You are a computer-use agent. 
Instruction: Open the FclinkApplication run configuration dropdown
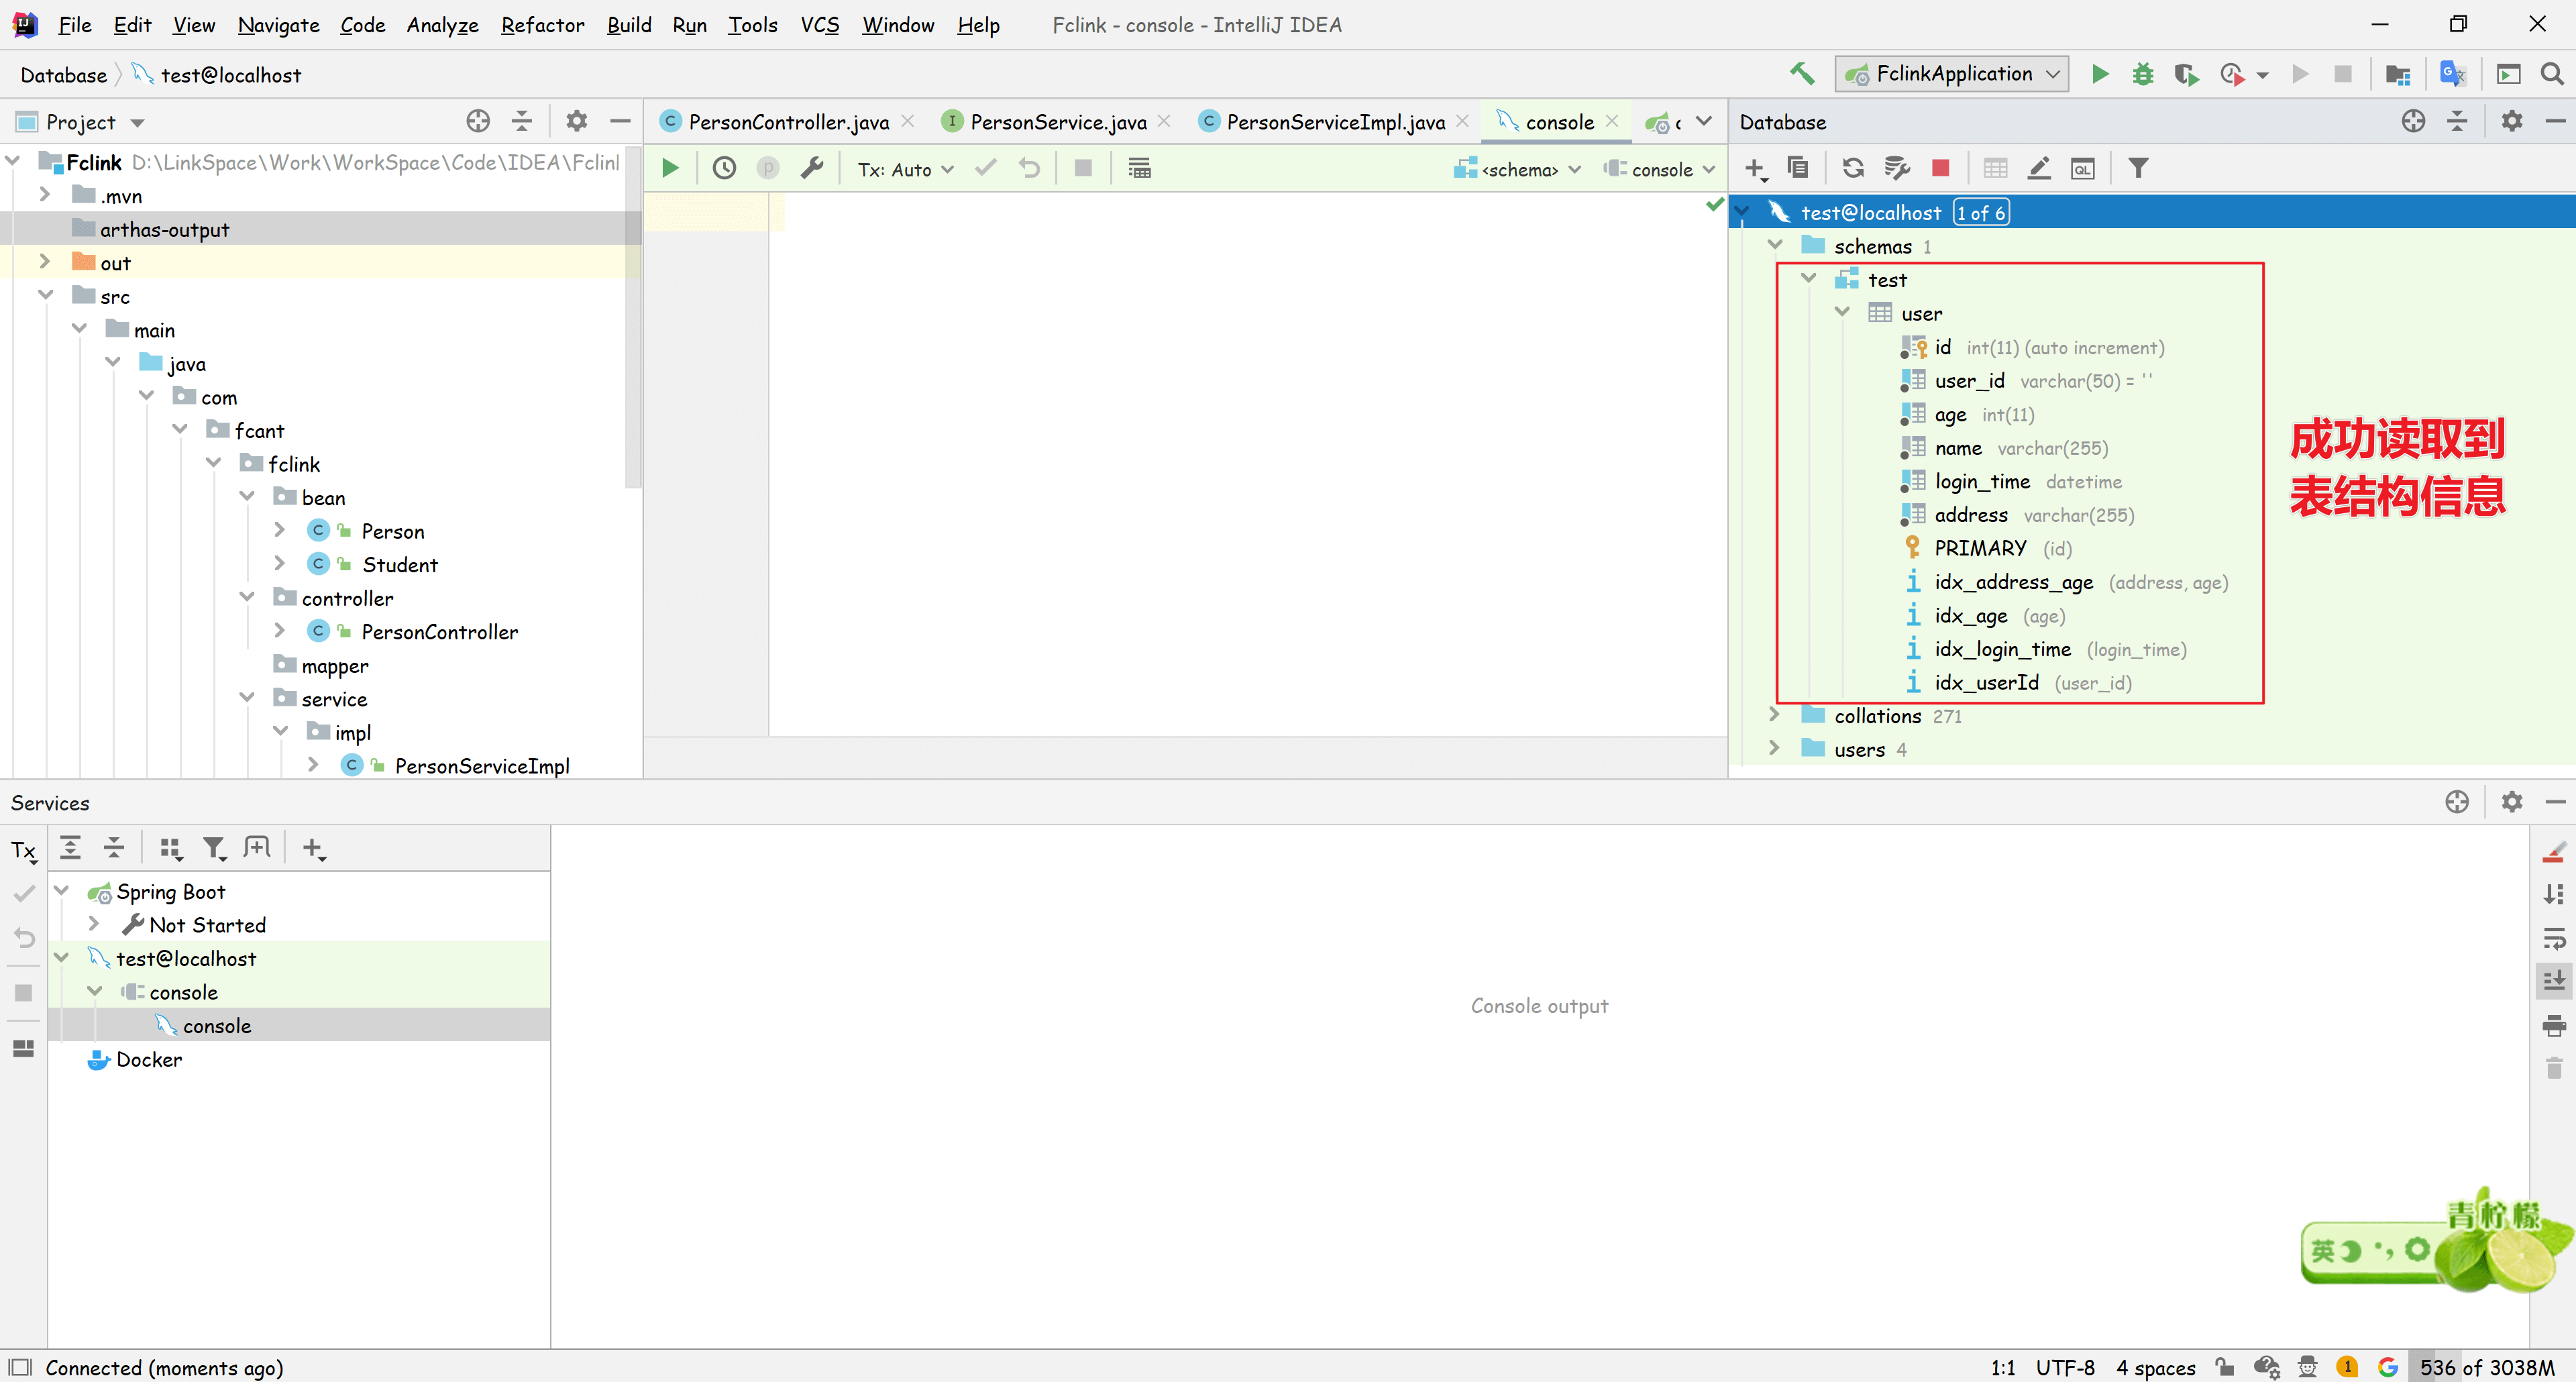click(1951, 74)
